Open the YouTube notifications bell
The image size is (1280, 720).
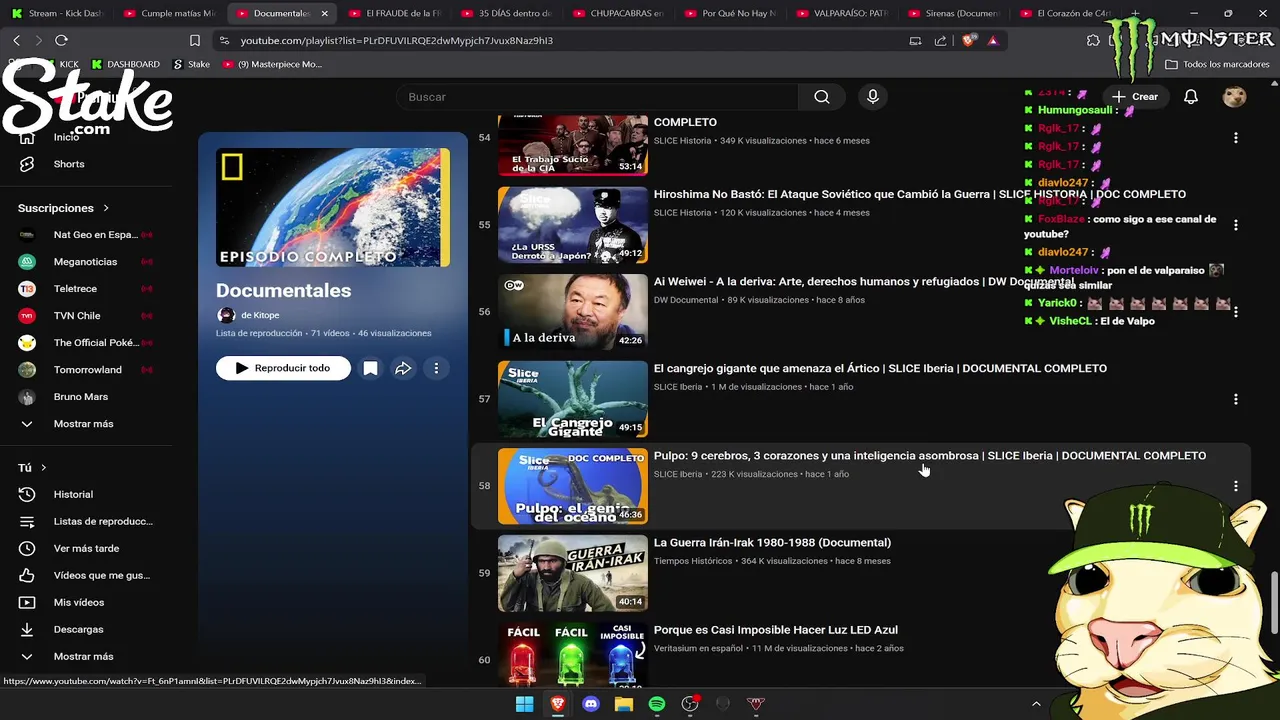[x=1191, y=97]
